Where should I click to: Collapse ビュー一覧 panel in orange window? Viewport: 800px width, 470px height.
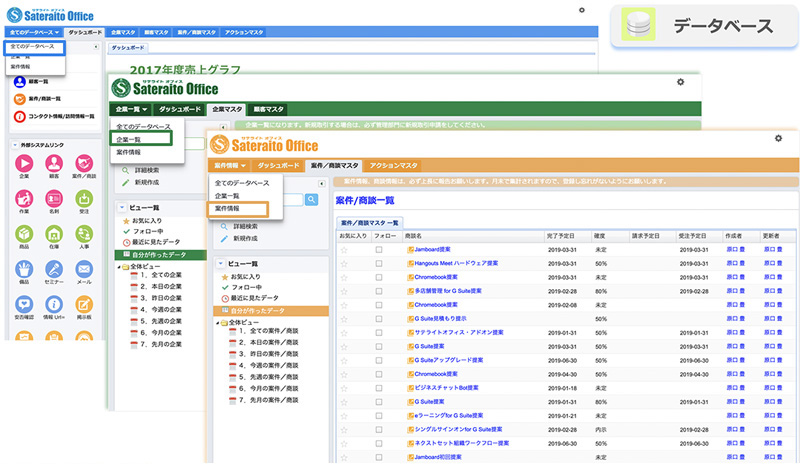(x=220, y=264)
